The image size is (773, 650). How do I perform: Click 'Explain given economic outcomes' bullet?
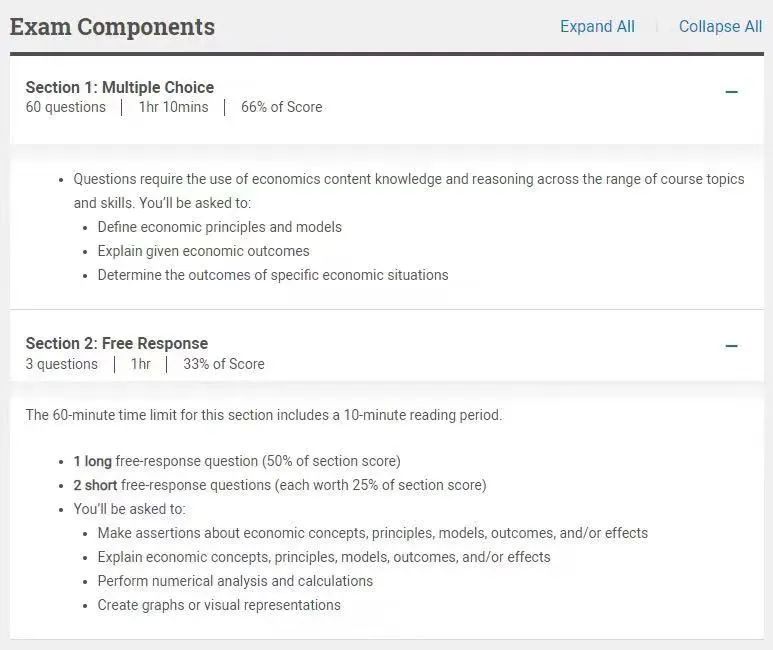point(204,251)
